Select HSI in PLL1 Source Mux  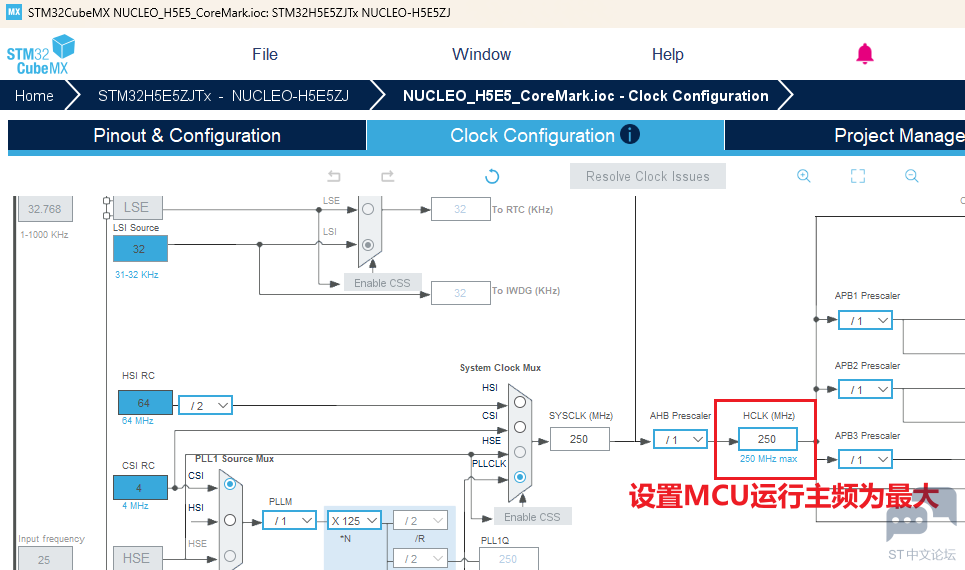tap(230, 520)
